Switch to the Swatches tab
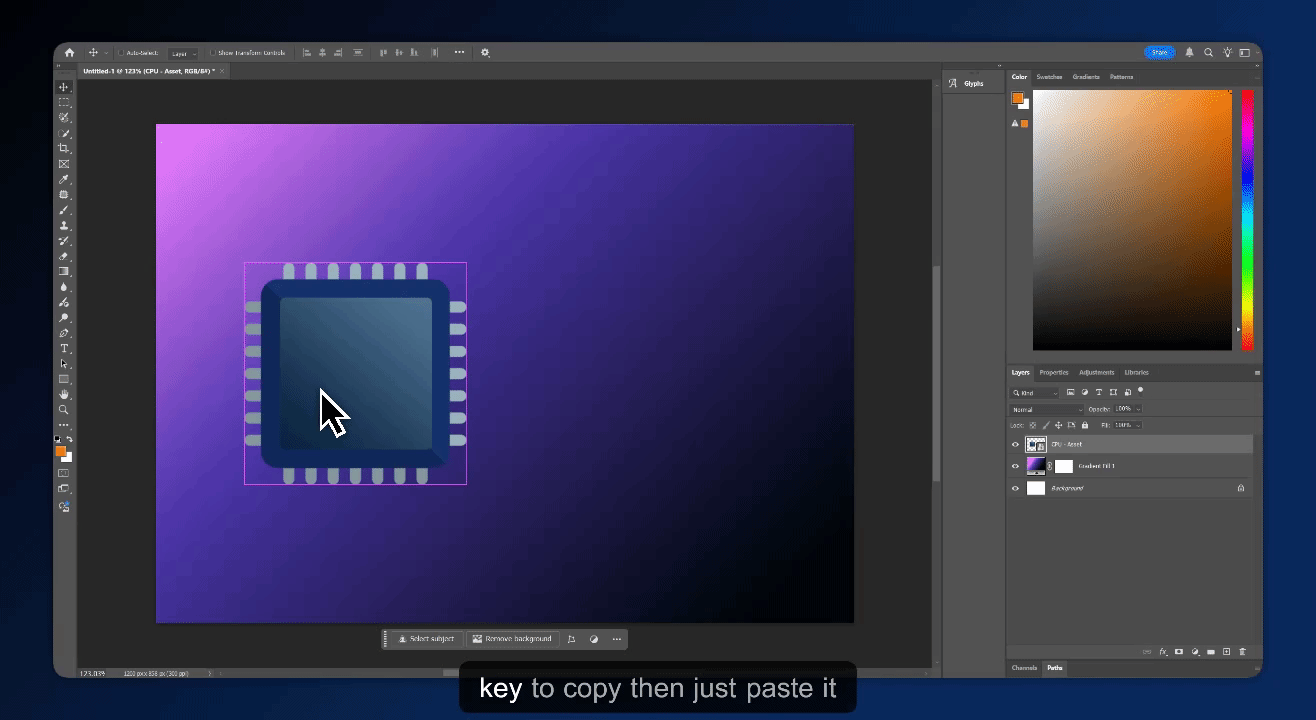The image size is (1316, 720). coord(1049,77)
